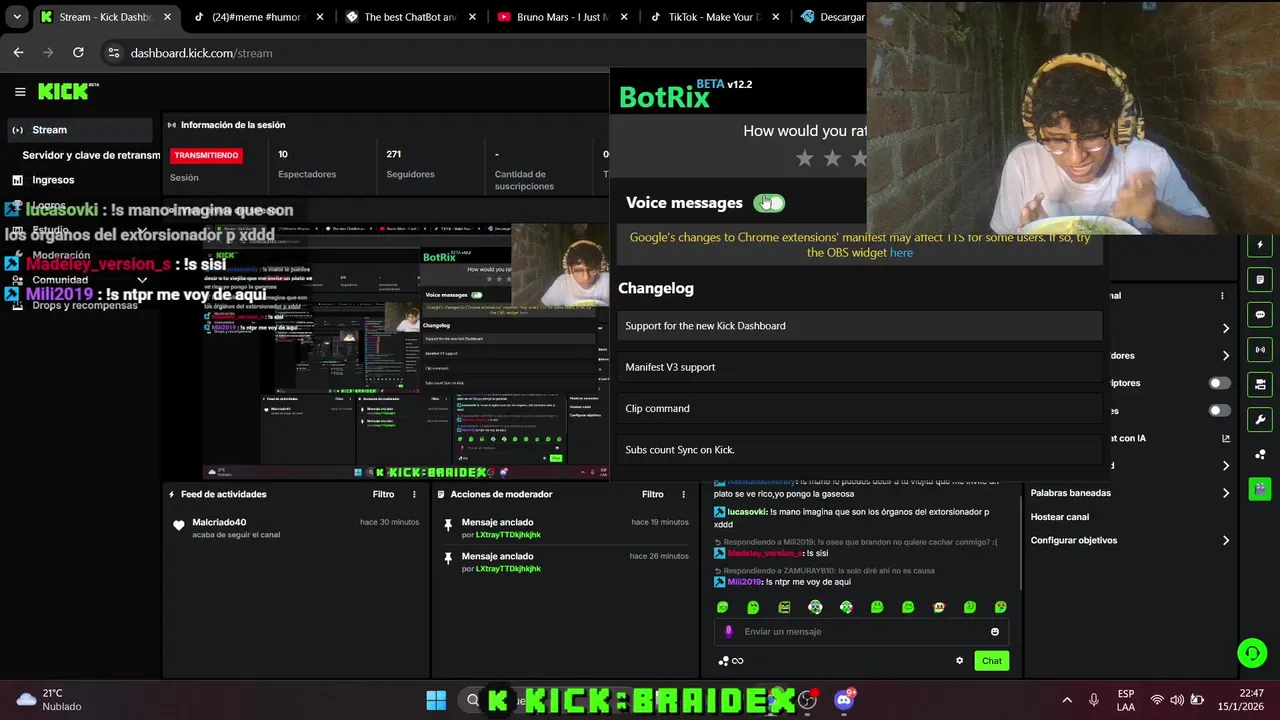
Task: Switch to TikTok 'Make Your' tab
Action: click(713, 17)
